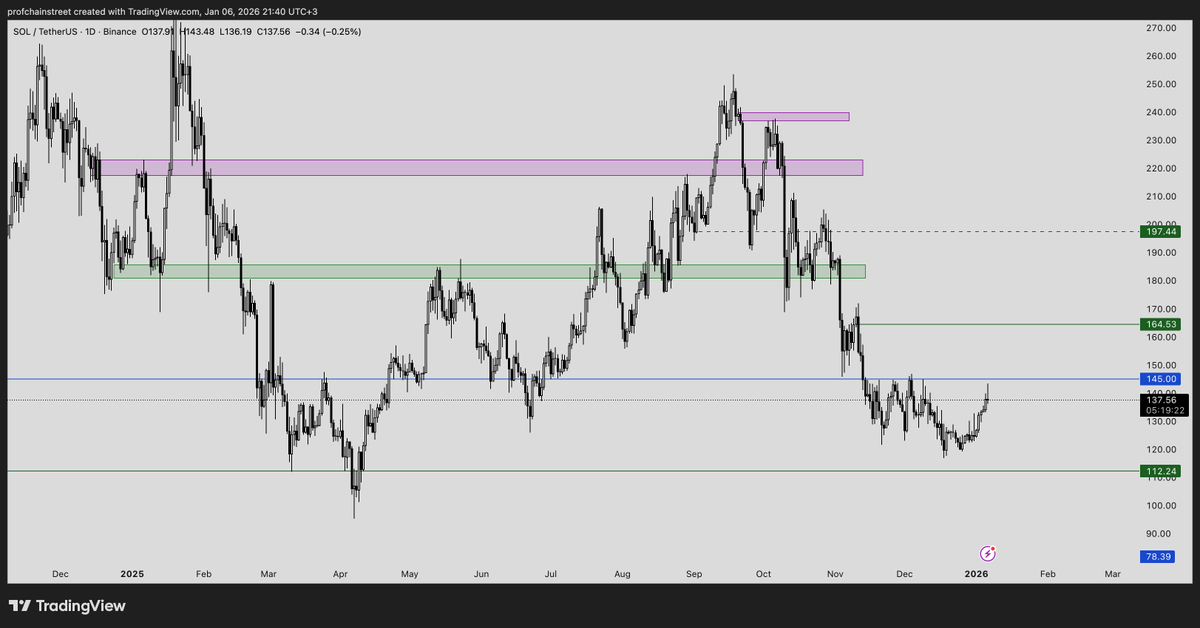
Task: Select the wide purple zone near 220
Action: tap(482, 168)
